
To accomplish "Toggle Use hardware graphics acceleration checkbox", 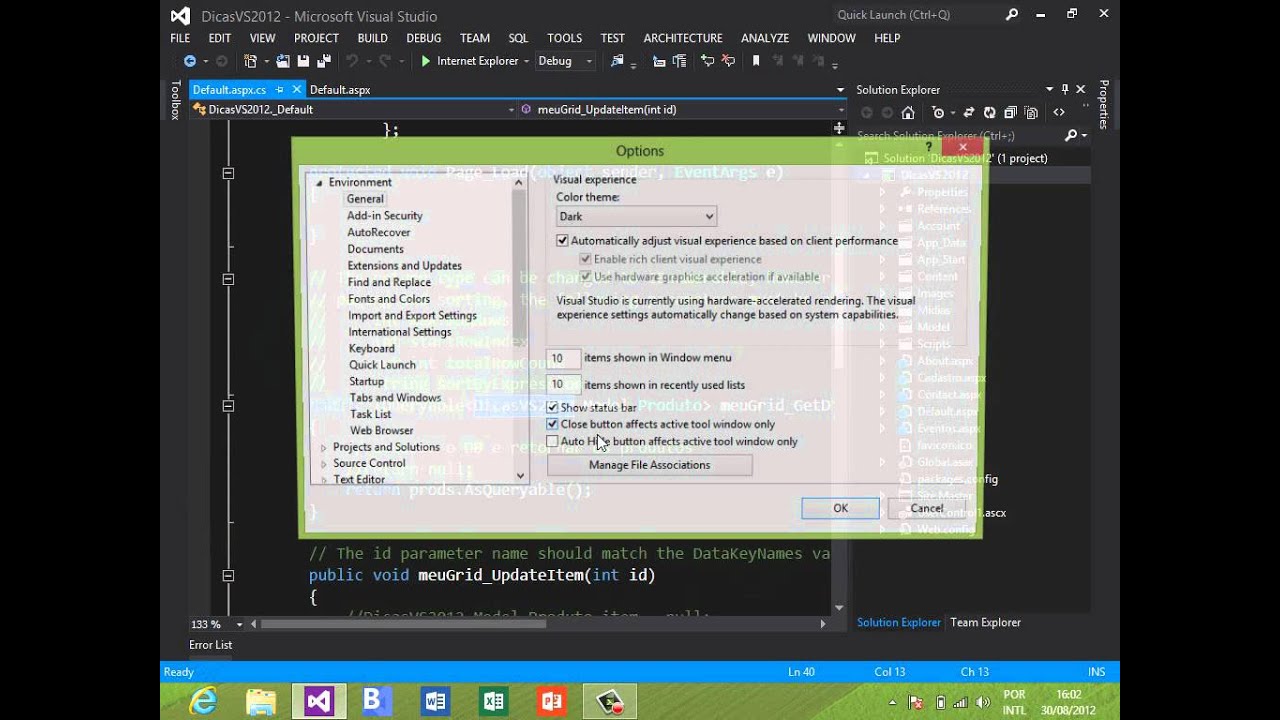I will click(x=586, y=277).
